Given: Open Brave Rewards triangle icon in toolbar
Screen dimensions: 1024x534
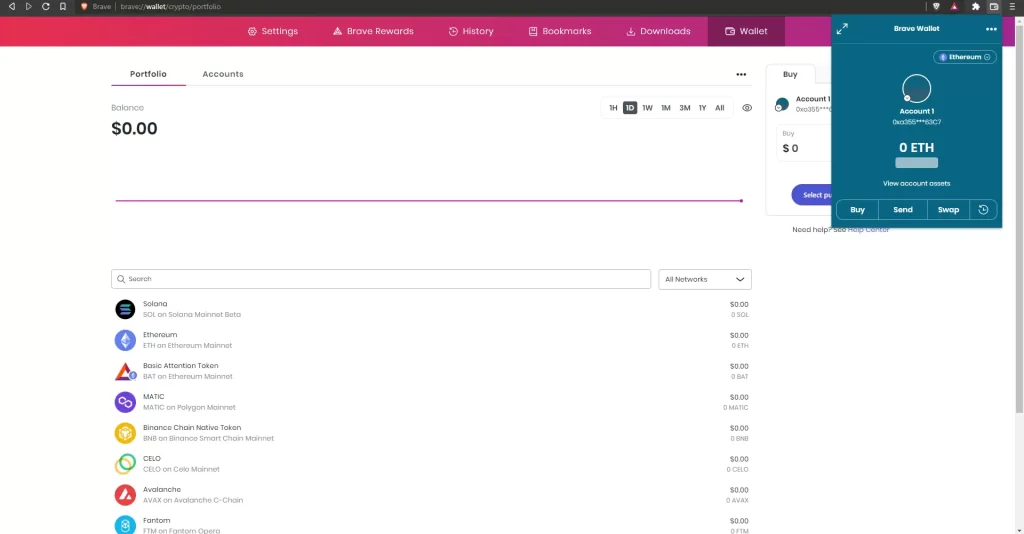Looking at the screenshot, I should pyautogui.click(x=954, y=7).
